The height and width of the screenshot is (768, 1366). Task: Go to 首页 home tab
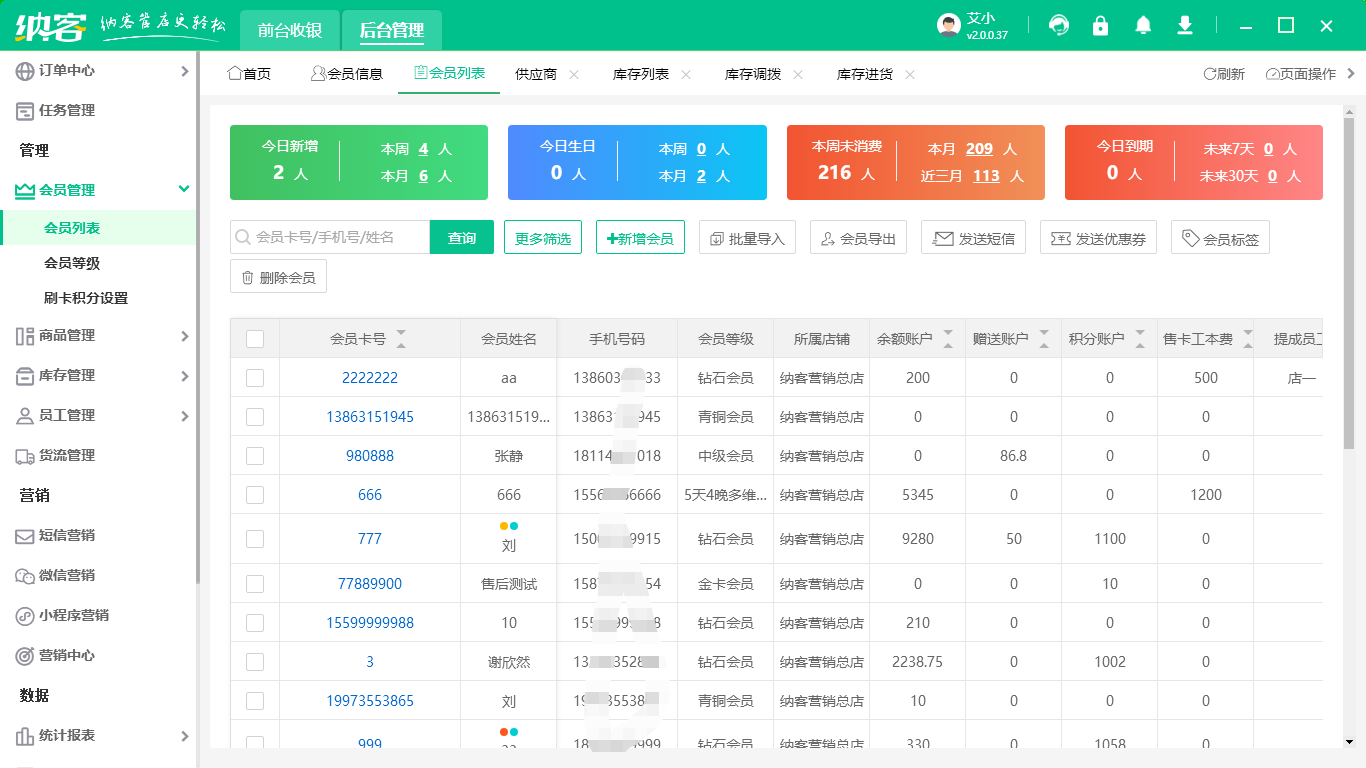(250, 74)
